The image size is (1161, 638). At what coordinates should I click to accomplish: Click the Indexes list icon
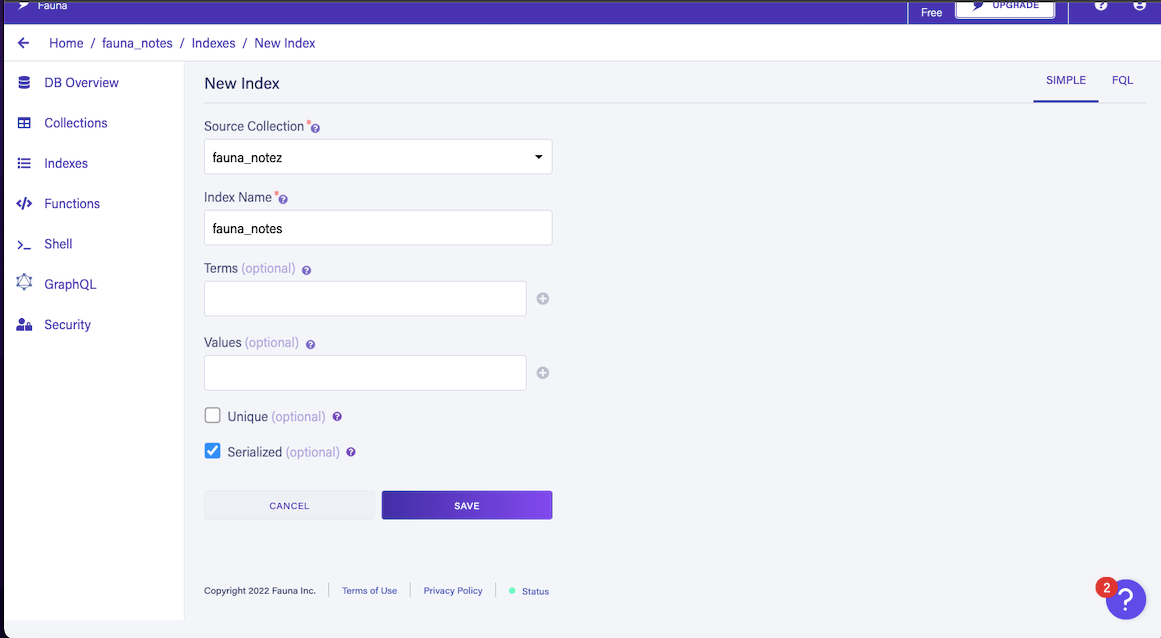(24, 163)
